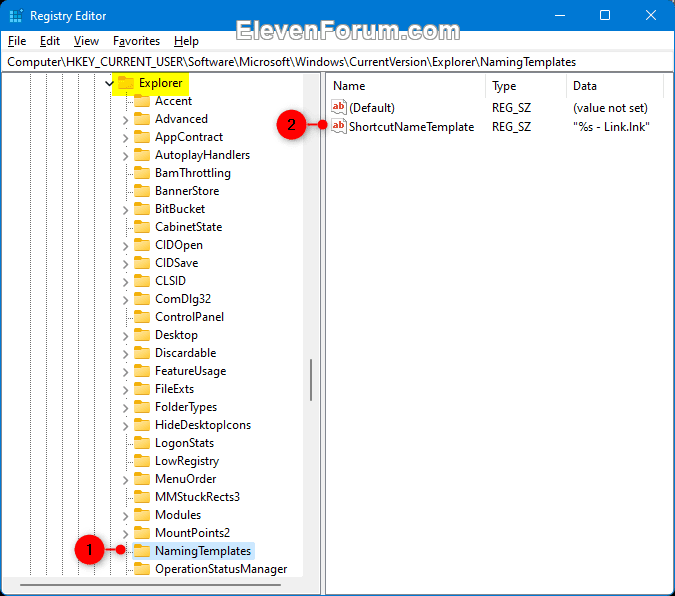675x596 pixels.
Task: Click the ControlPanel folder icon
Action: pos(142,317)
